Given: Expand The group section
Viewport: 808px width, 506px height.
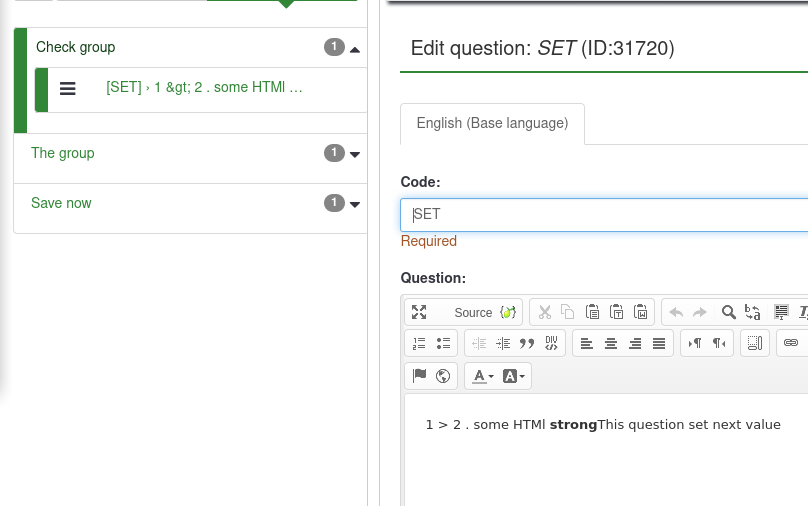Looking at the screenshot, I should [355, 154].
